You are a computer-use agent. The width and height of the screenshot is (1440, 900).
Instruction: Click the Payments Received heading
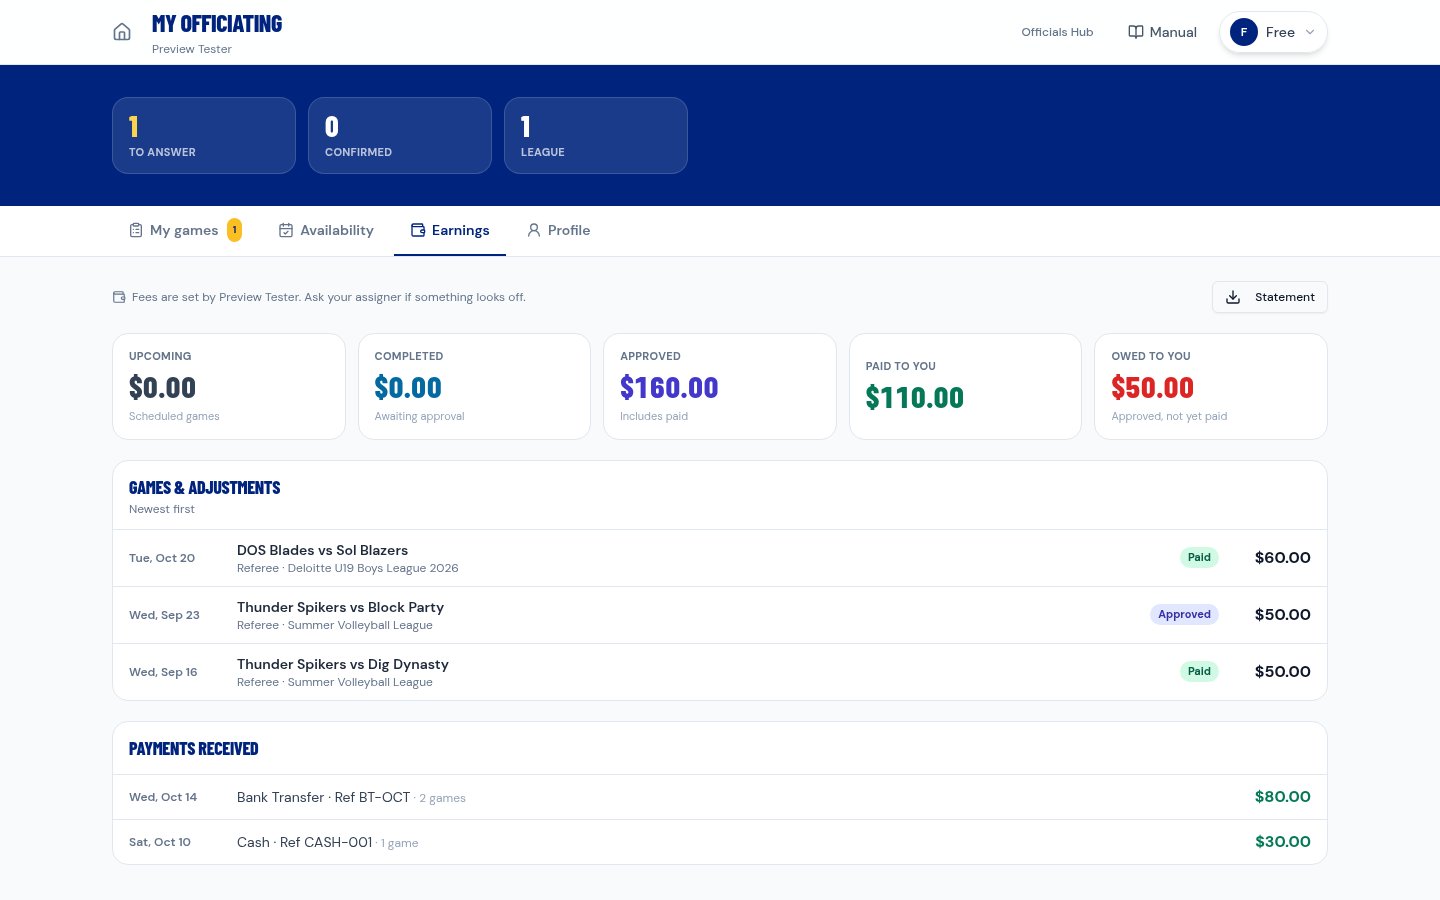[193, 749]
